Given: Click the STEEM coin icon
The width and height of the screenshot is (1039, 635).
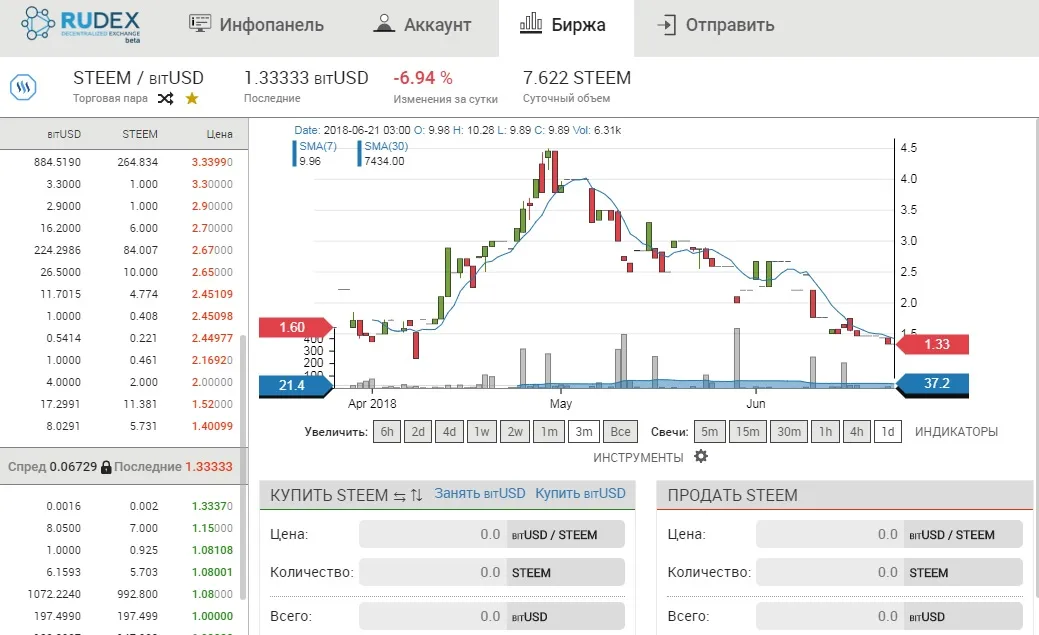Looking at the screenshot, I should 24,87.
